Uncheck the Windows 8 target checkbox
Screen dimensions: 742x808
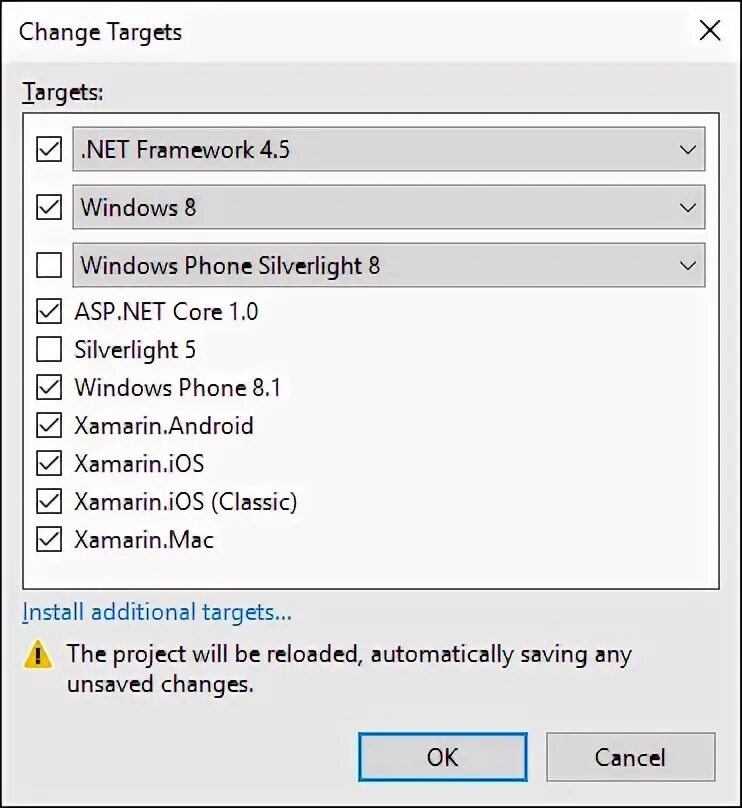48,208
